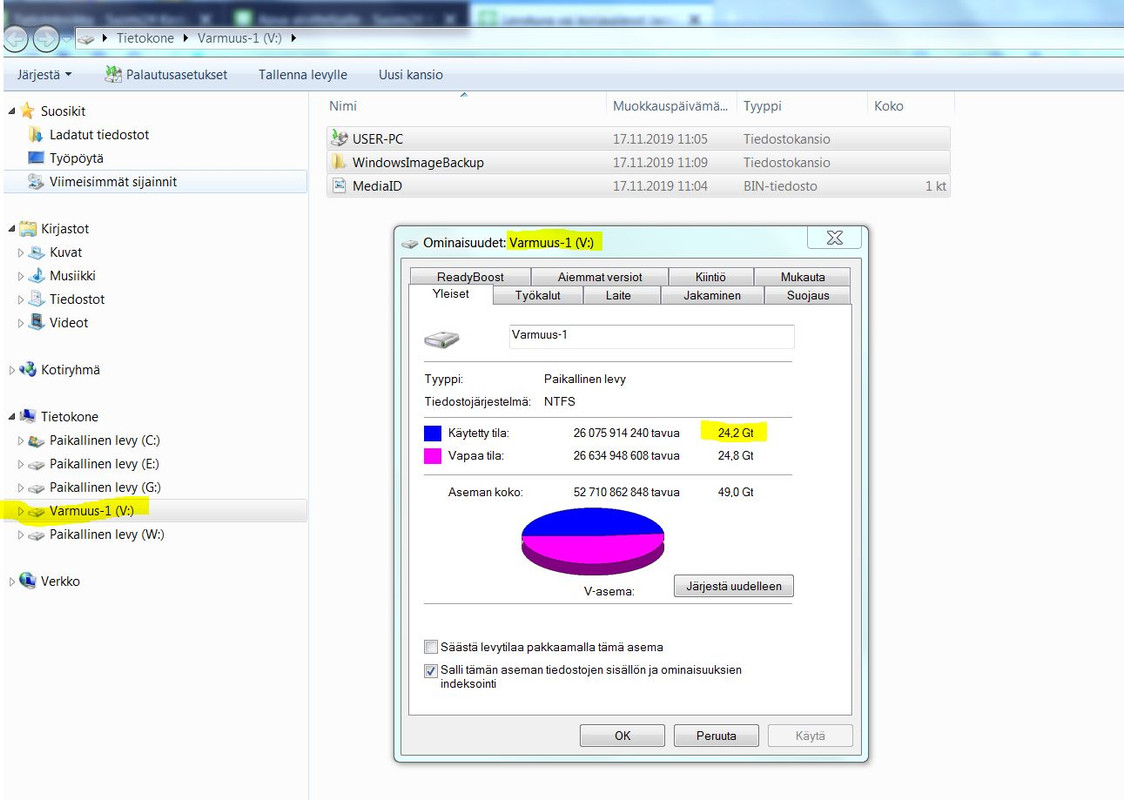Image resolution: width=1124 pixels, height=800 pixels.
Task: Collapse the Suosikit tree section
Action: click(x=11, y=111)
